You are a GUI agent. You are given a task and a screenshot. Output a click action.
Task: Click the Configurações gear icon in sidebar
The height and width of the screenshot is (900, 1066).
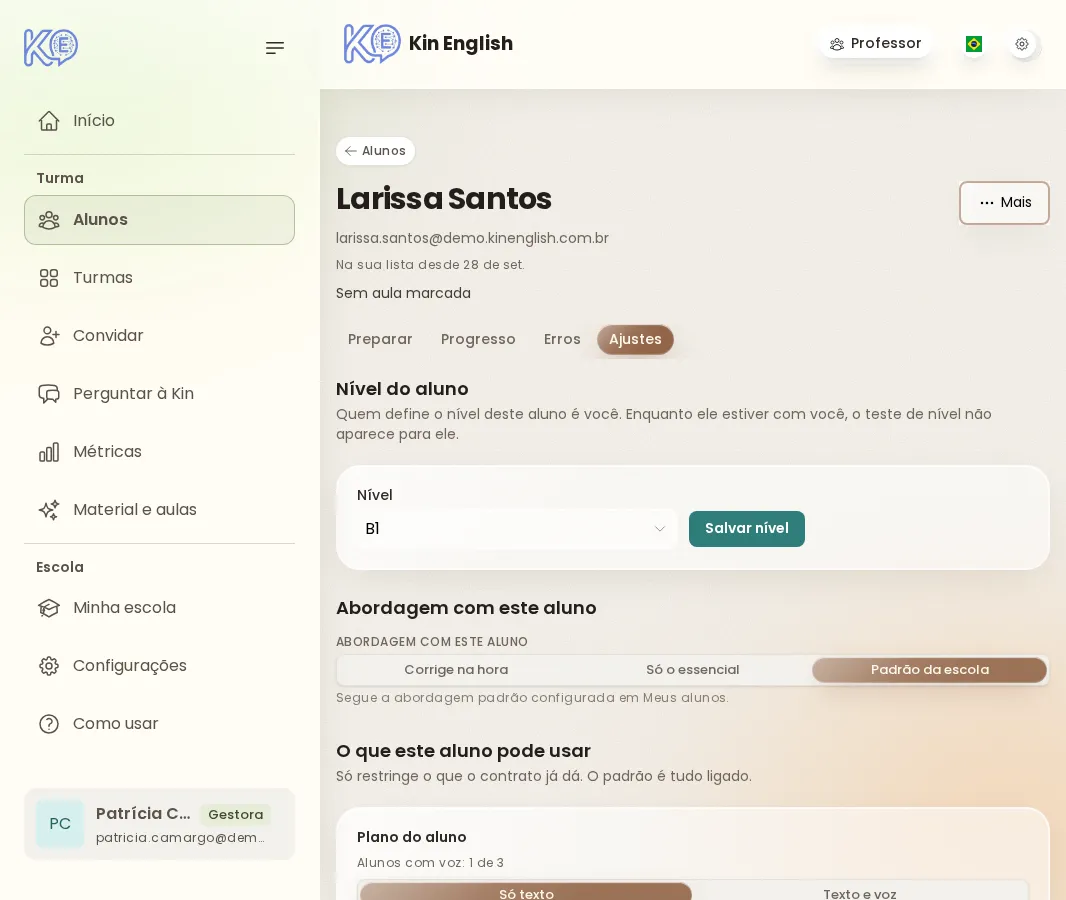(49, 665)
